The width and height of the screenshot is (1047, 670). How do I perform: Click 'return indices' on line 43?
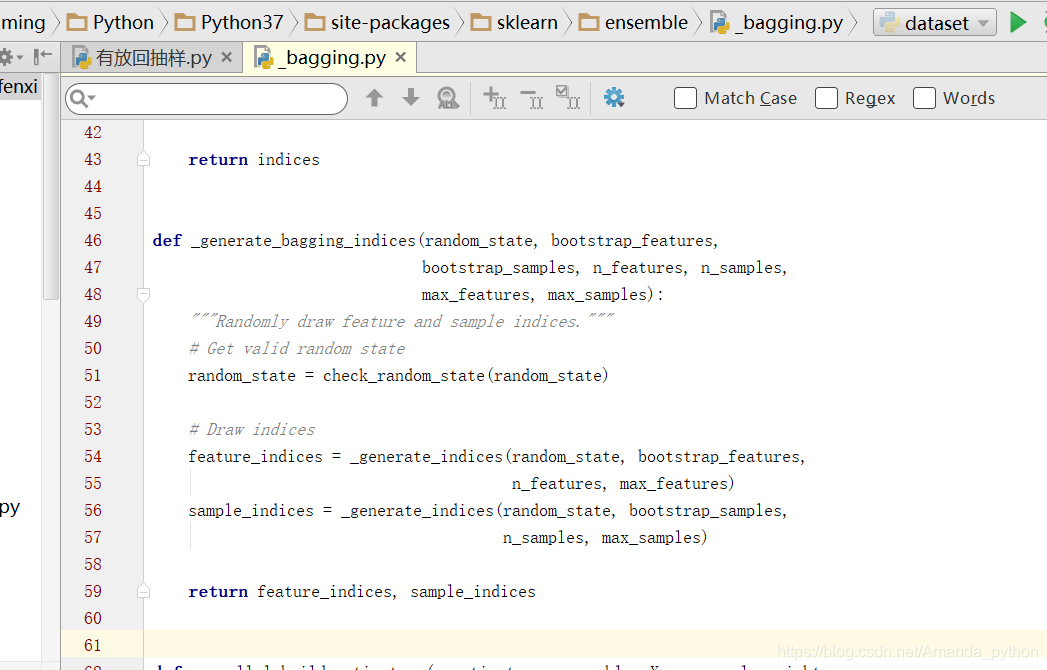click(x=254, y=160)
